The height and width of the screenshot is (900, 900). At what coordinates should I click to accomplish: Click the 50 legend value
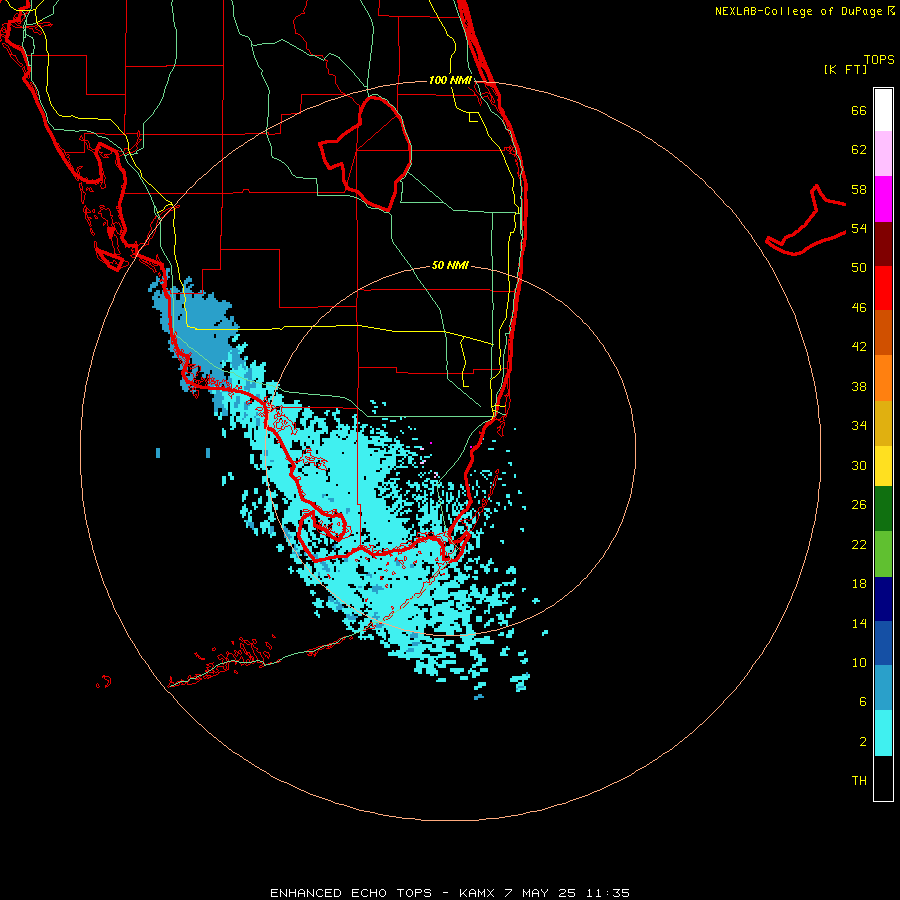pyautogui.click(x=859, y=268)
